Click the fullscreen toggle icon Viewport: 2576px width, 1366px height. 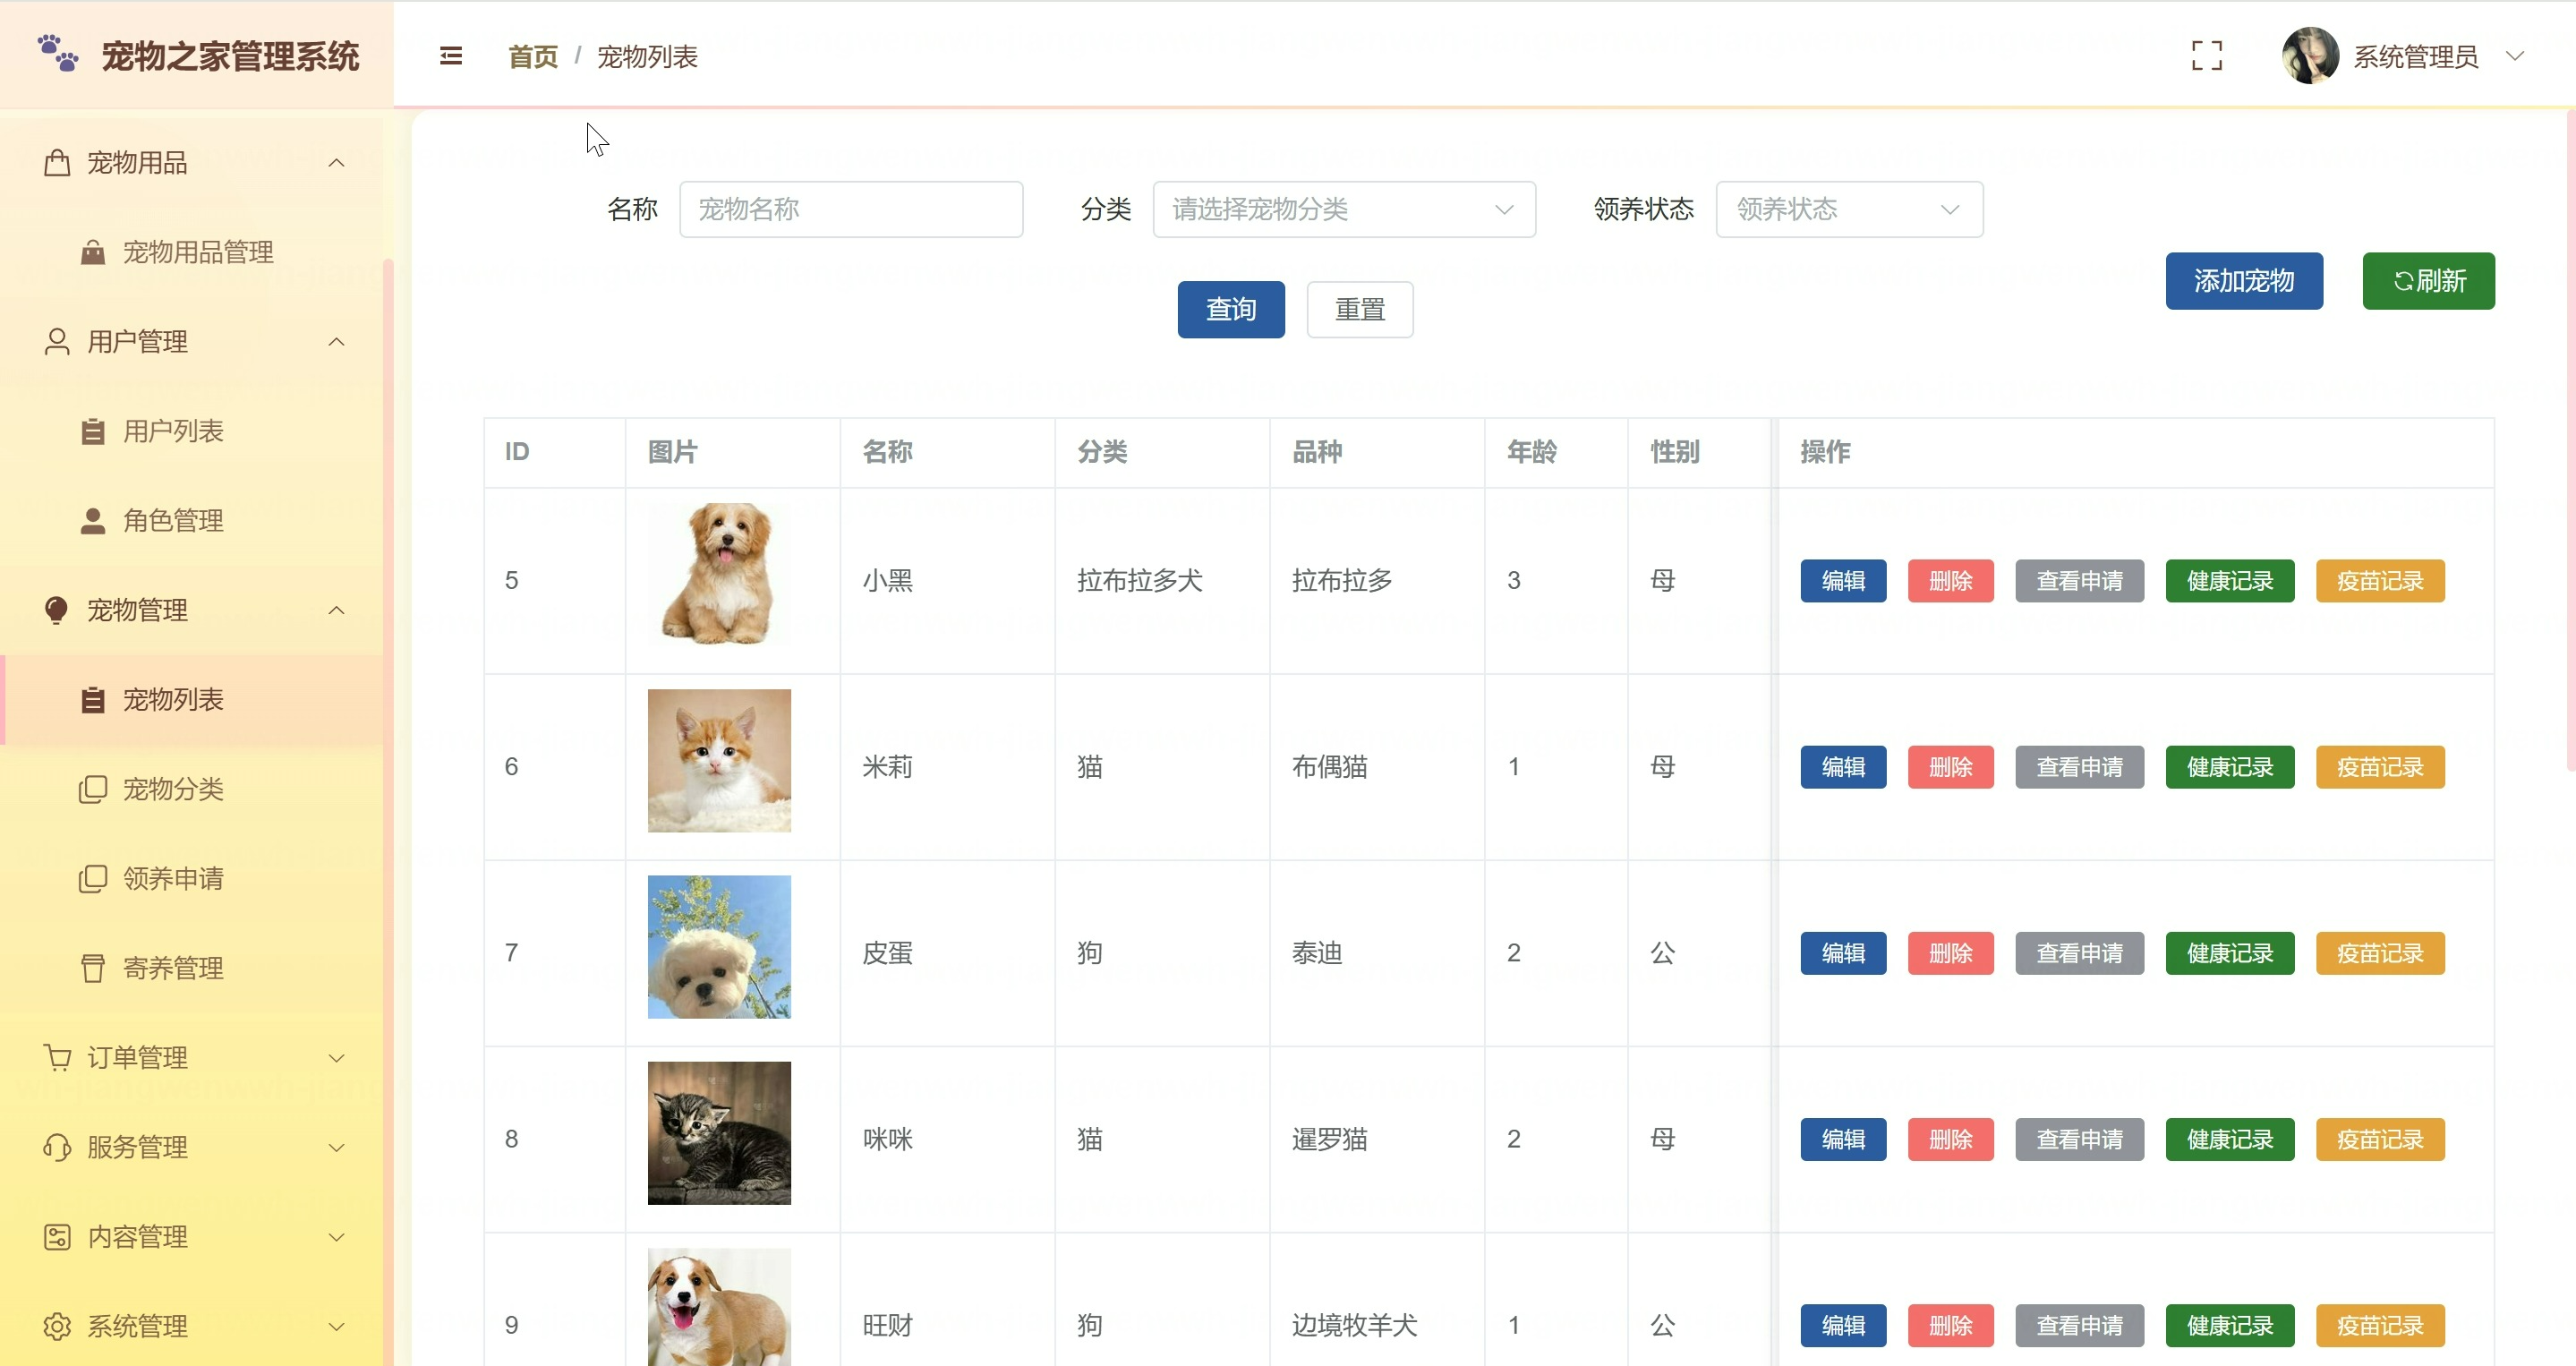point(2206,56)
